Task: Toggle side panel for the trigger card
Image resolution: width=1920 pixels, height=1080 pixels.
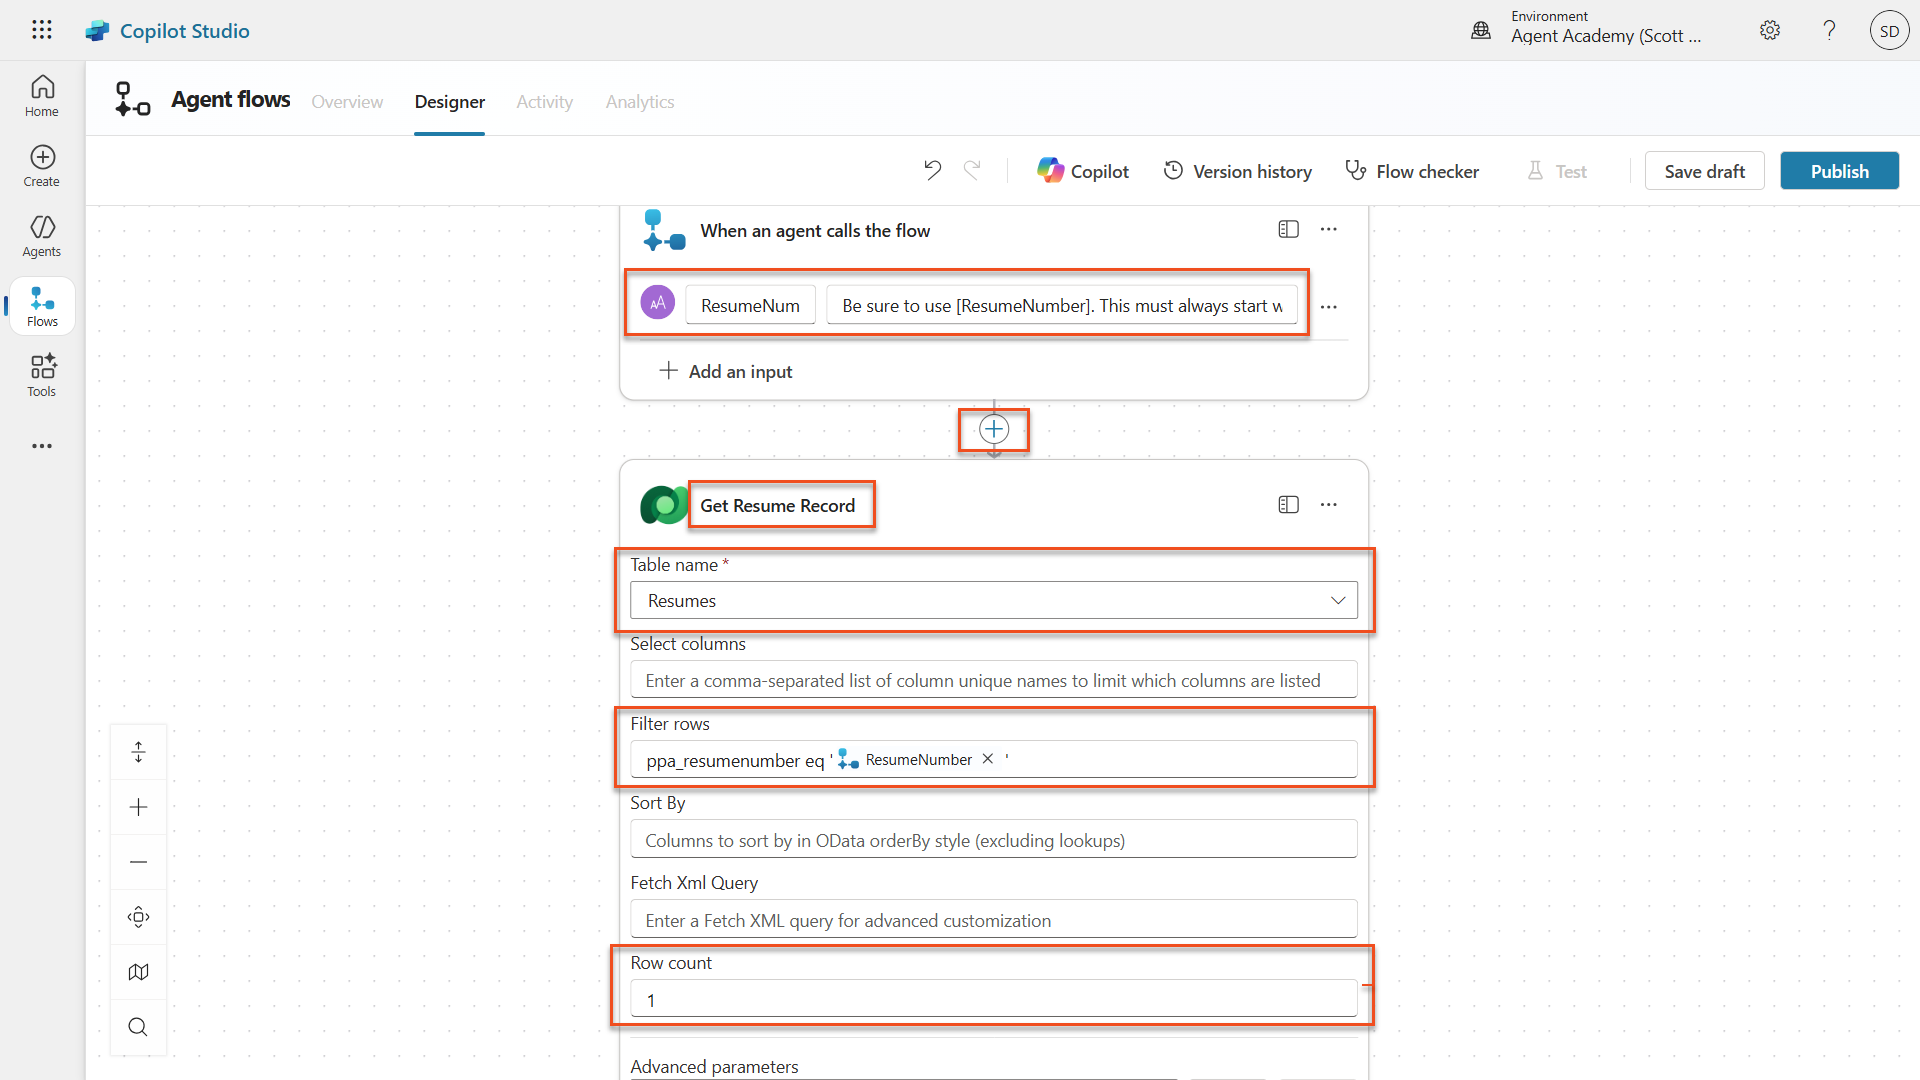Action: point(1288,230)
